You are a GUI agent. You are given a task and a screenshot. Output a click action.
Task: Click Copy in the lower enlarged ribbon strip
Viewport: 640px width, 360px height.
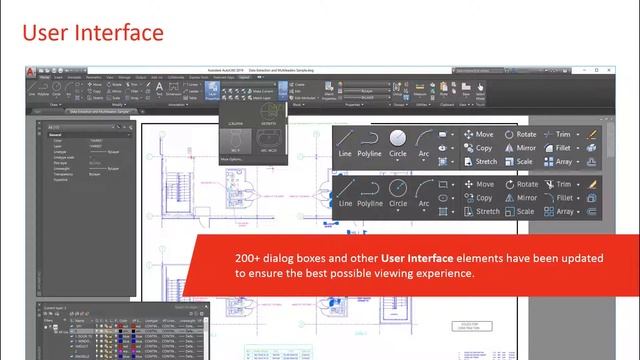pyautogui.click(x=478, y=198)
